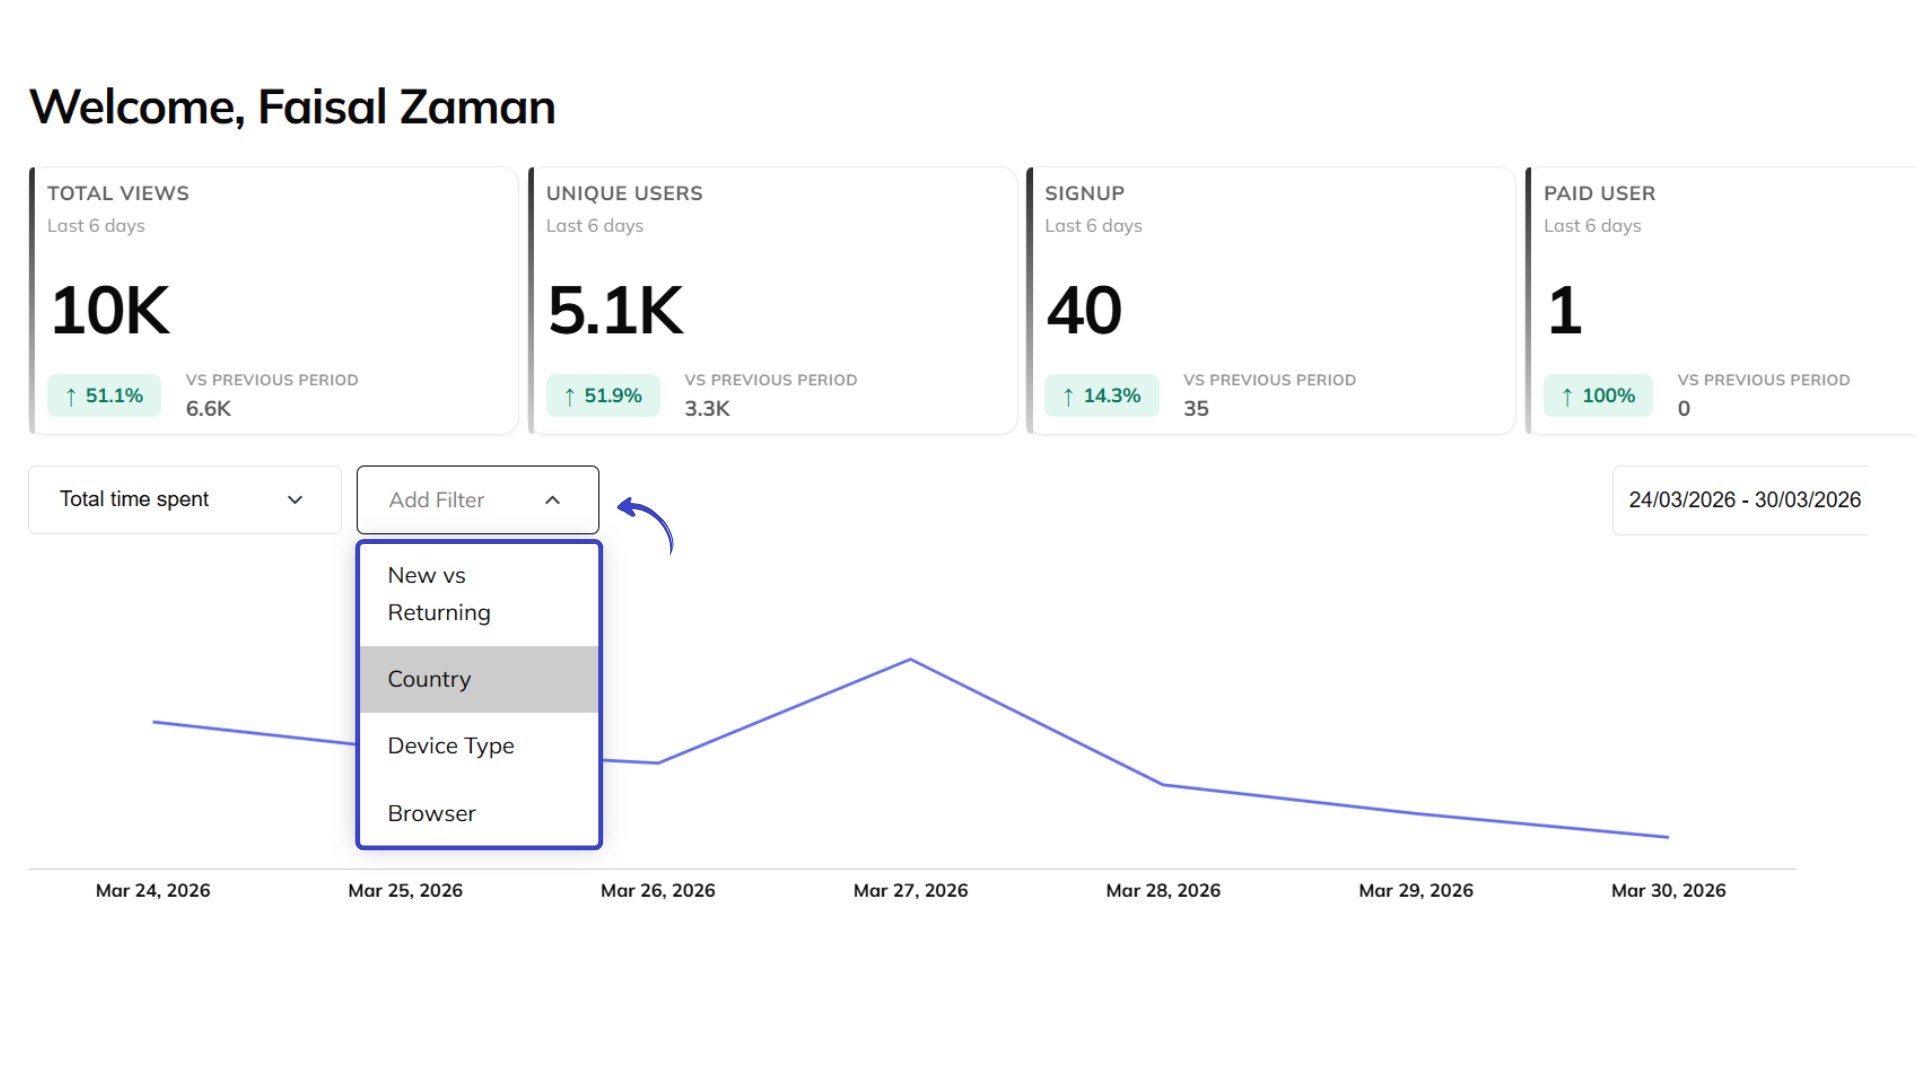The width and height of the screenshot is (1920, 1080).
Task: Click the Mar 30, 2026 axis label
Action: pyautogui.click(x=1669, y=890)
